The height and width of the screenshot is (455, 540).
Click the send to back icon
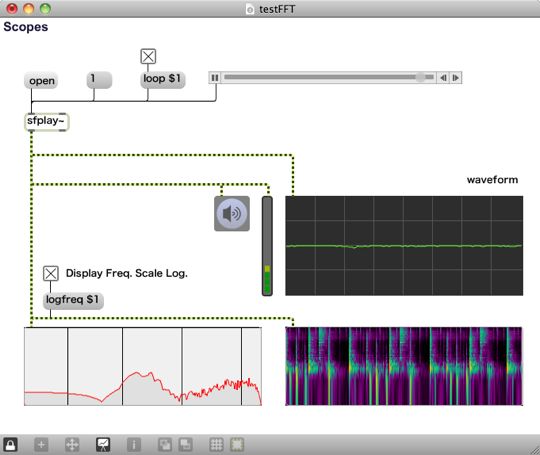[x=185, y=444]
